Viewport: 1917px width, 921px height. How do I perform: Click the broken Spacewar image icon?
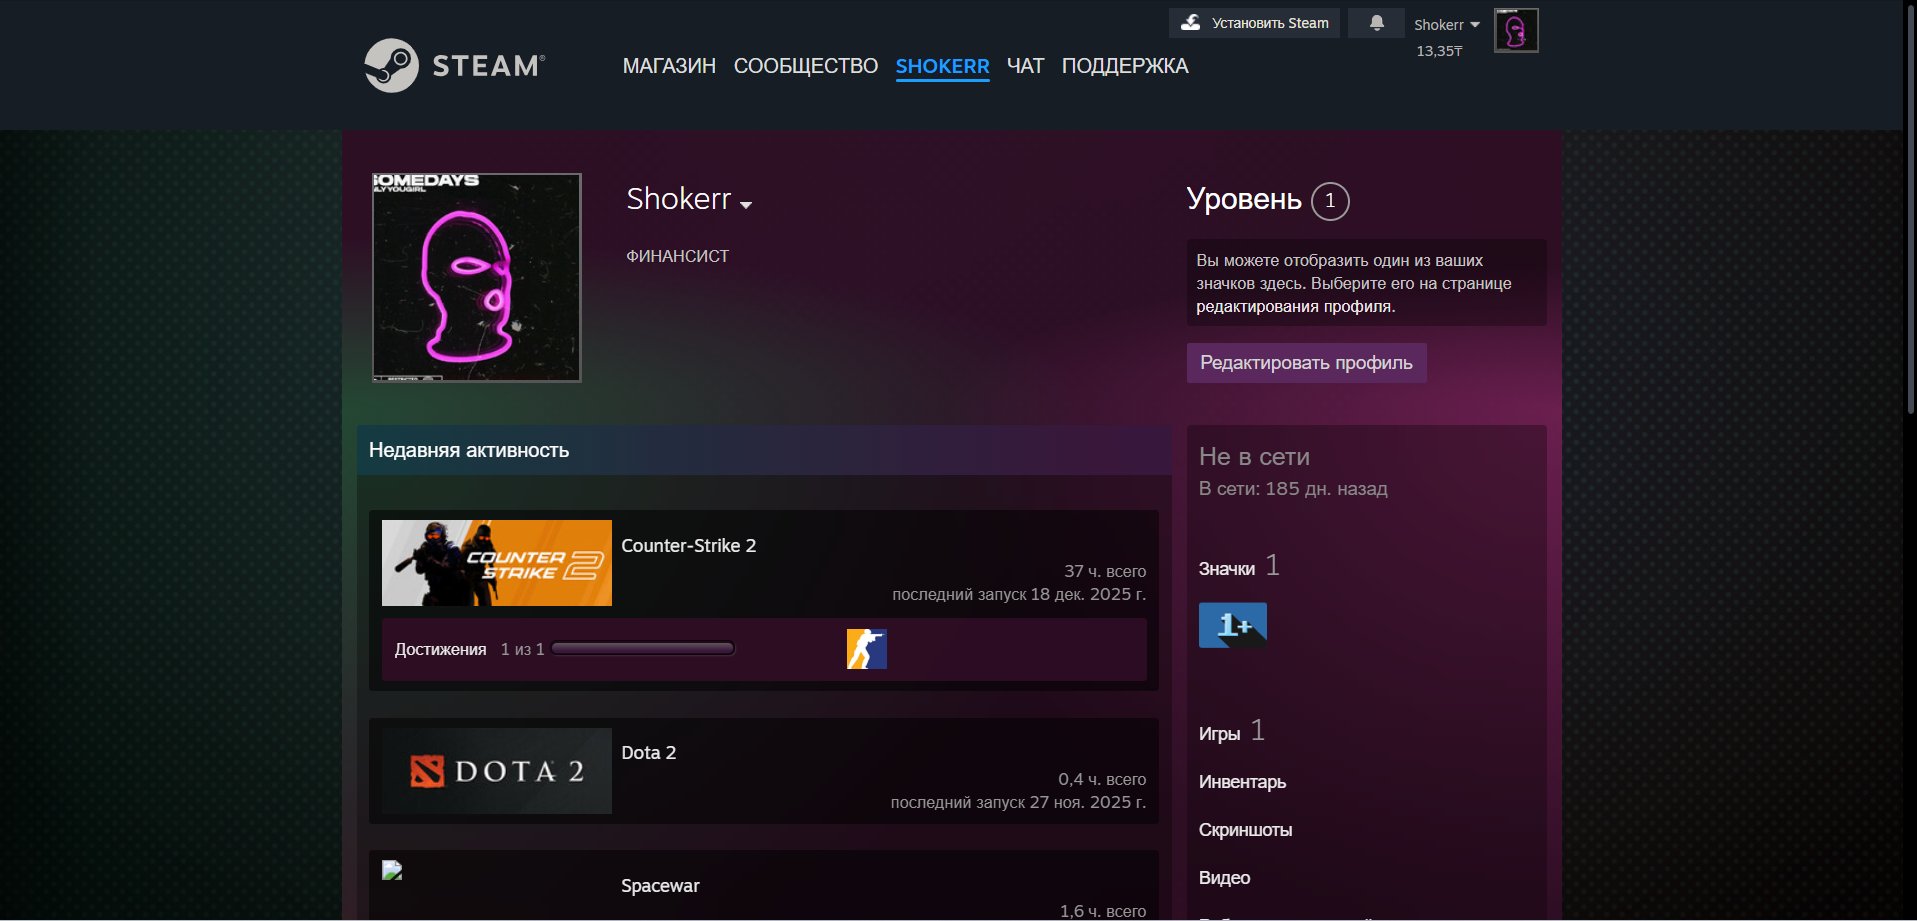(x=392, y=870)
